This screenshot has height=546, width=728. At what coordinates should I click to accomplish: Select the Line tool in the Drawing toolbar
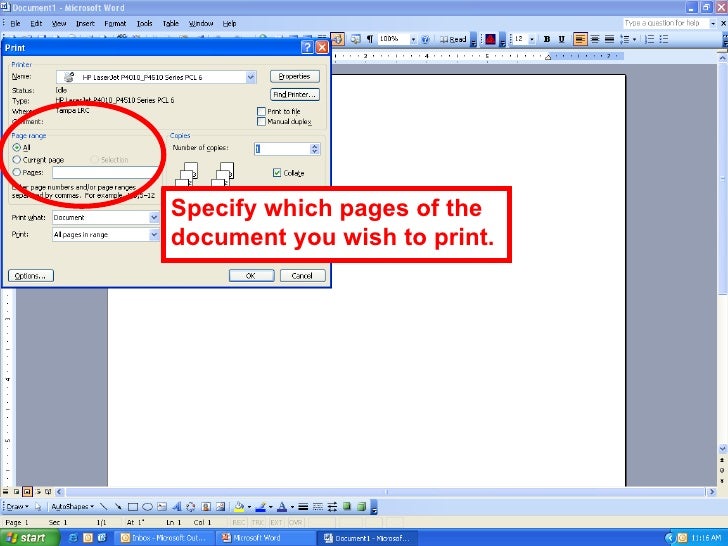click(104, 507)
